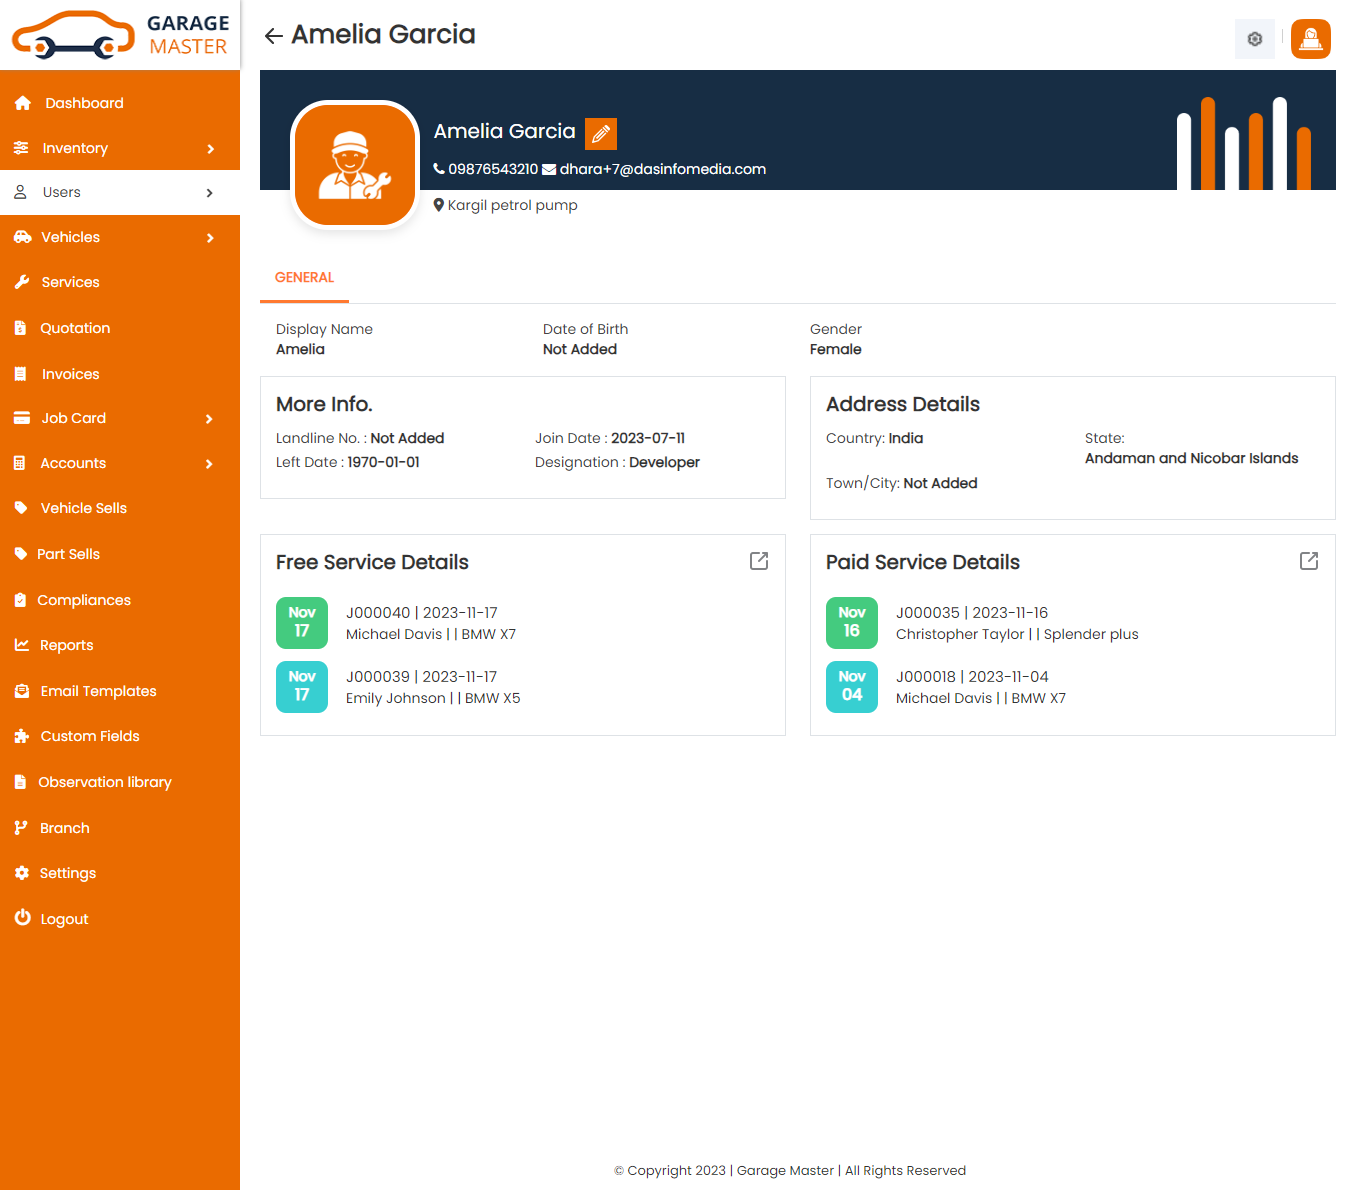Open Free Service Details external link icon

click(x=758, y=561)
